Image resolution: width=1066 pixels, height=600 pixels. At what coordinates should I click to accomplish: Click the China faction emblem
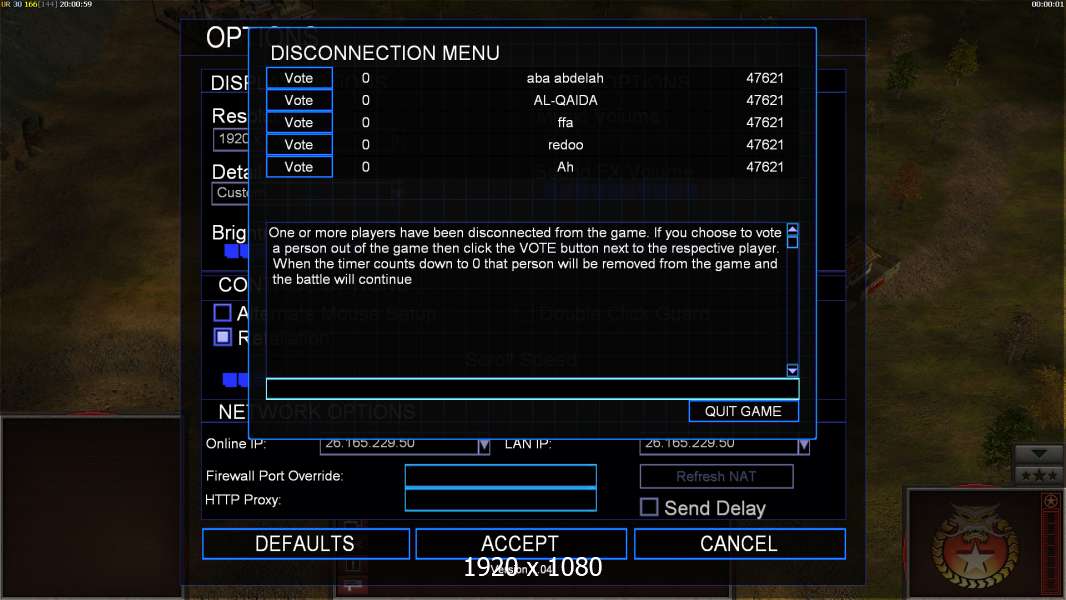(975, 546)
